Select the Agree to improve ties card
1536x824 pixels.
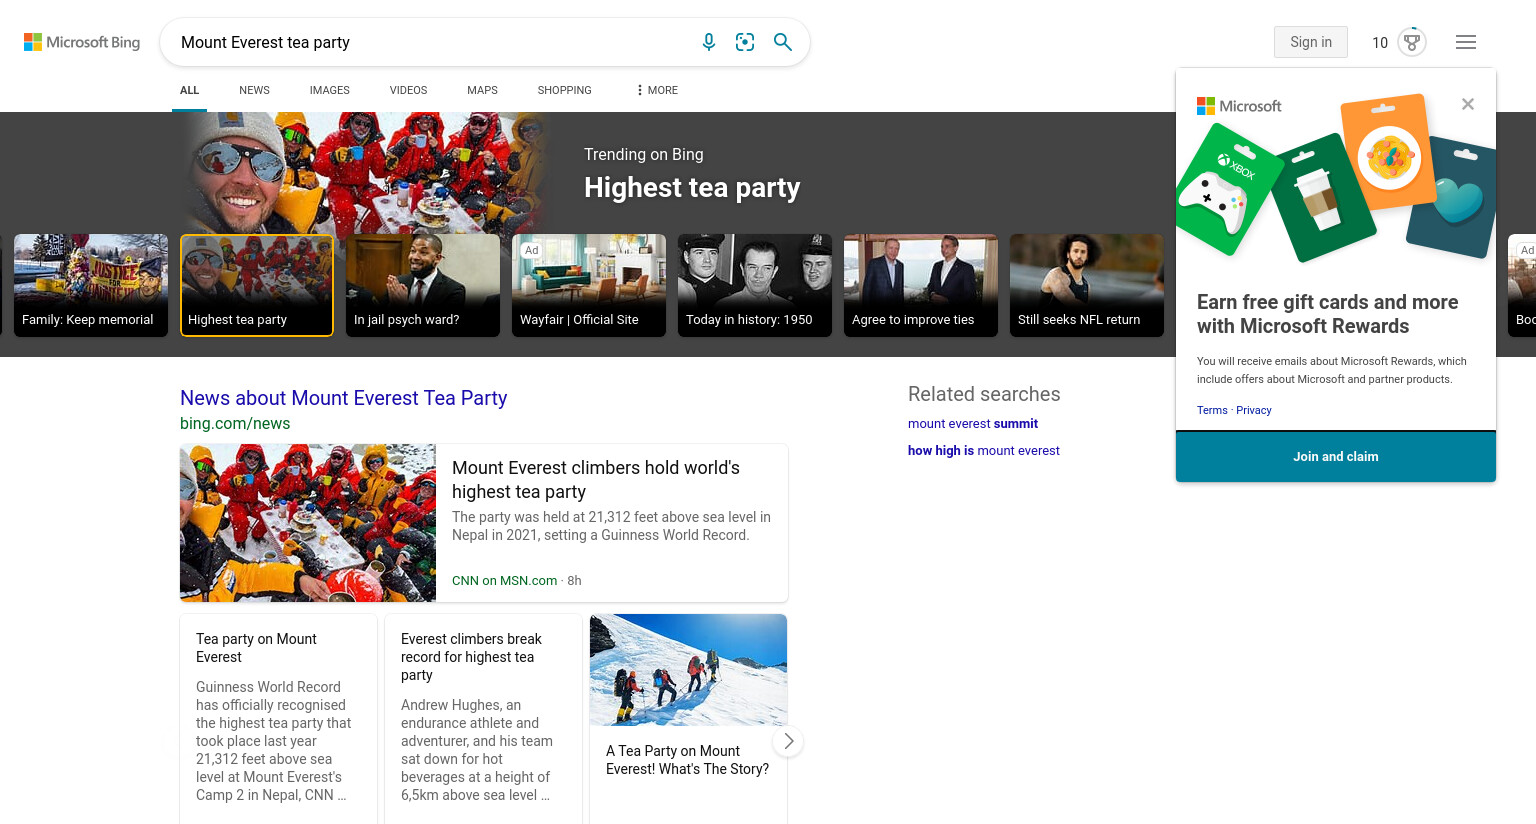click(x=921, y=285)
